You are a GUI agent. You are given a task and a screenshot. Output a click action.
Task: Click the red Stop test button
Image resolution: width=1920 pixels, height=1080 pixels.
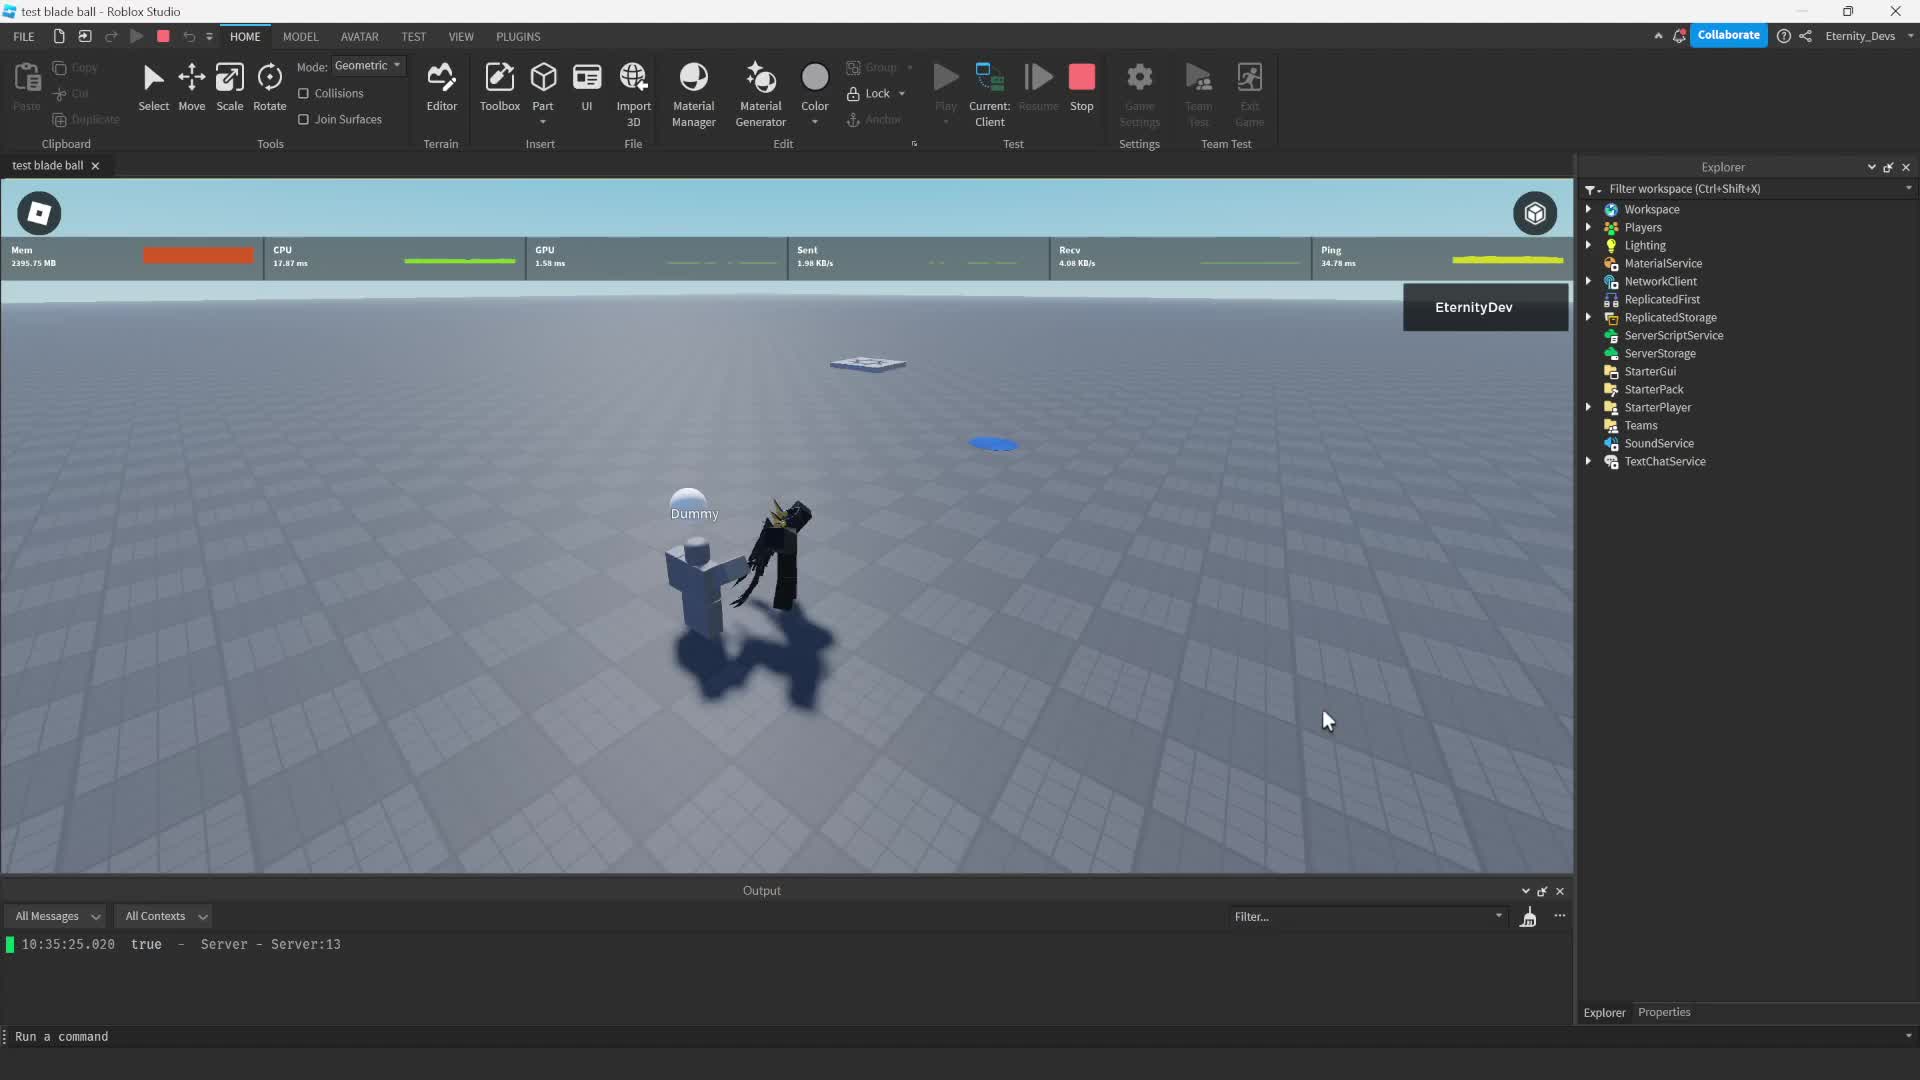(1081, 86)
